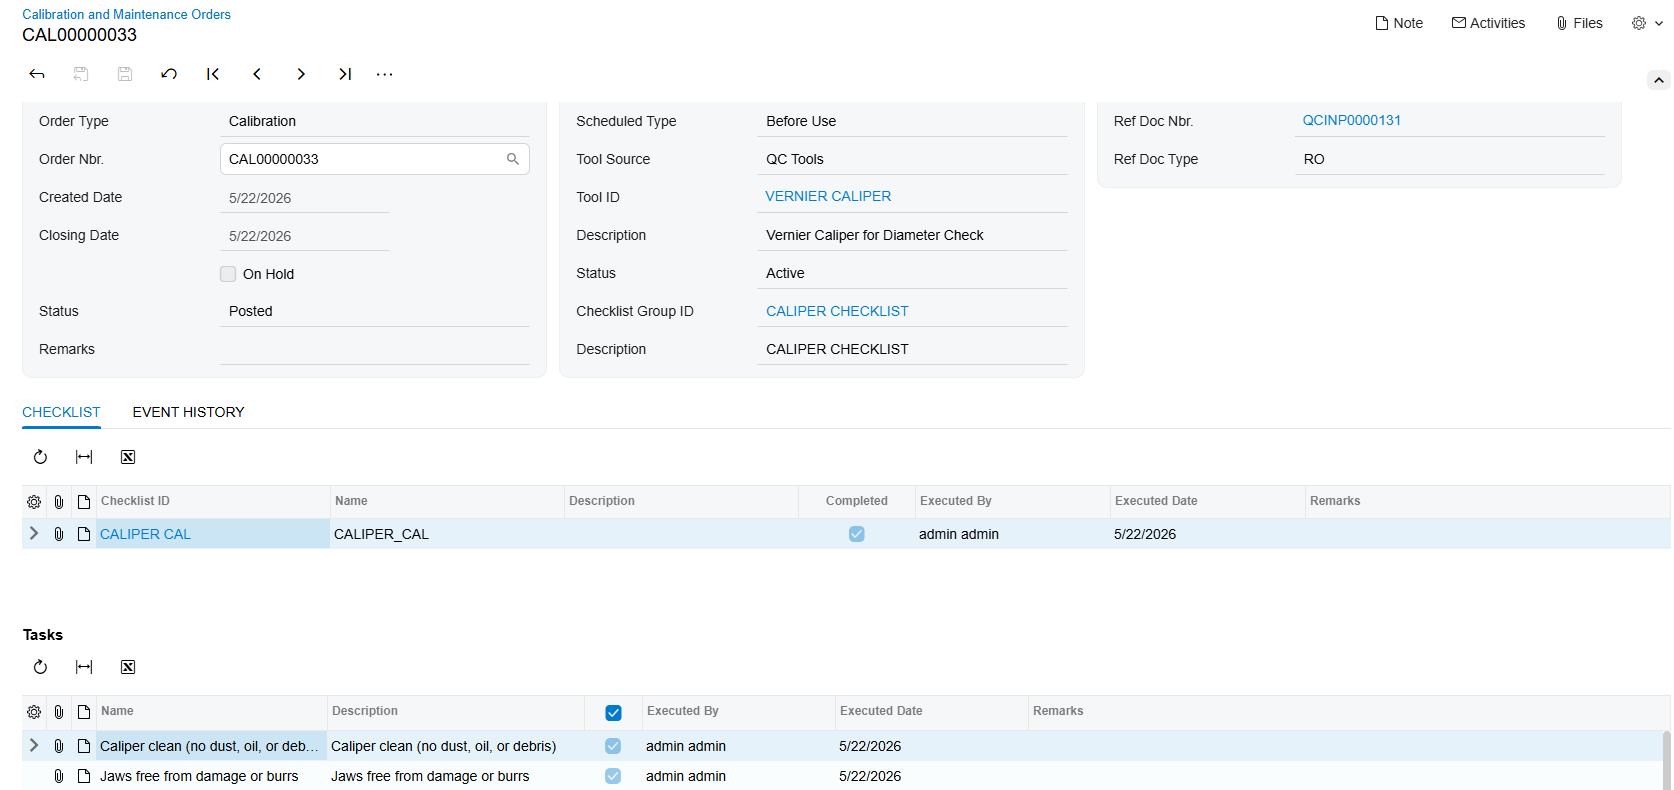Expand the CALIPER CAL checklist row
The image size is (1674, 790).
tap(34, 533)
